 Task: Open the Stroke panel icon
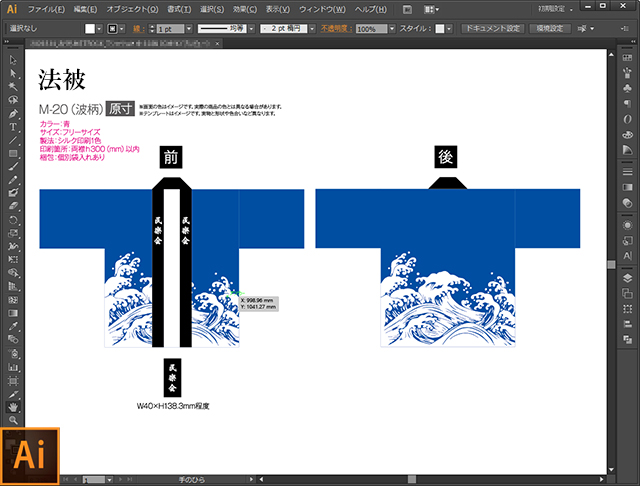[627, 172]
